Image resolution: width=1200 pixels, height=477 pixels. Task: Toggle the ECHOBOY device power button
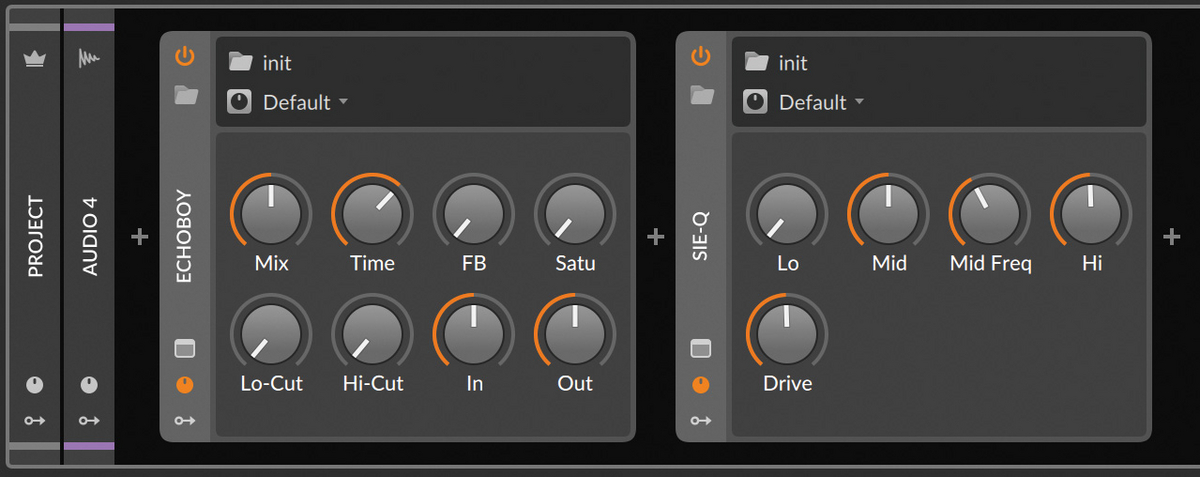coord(184,57)
